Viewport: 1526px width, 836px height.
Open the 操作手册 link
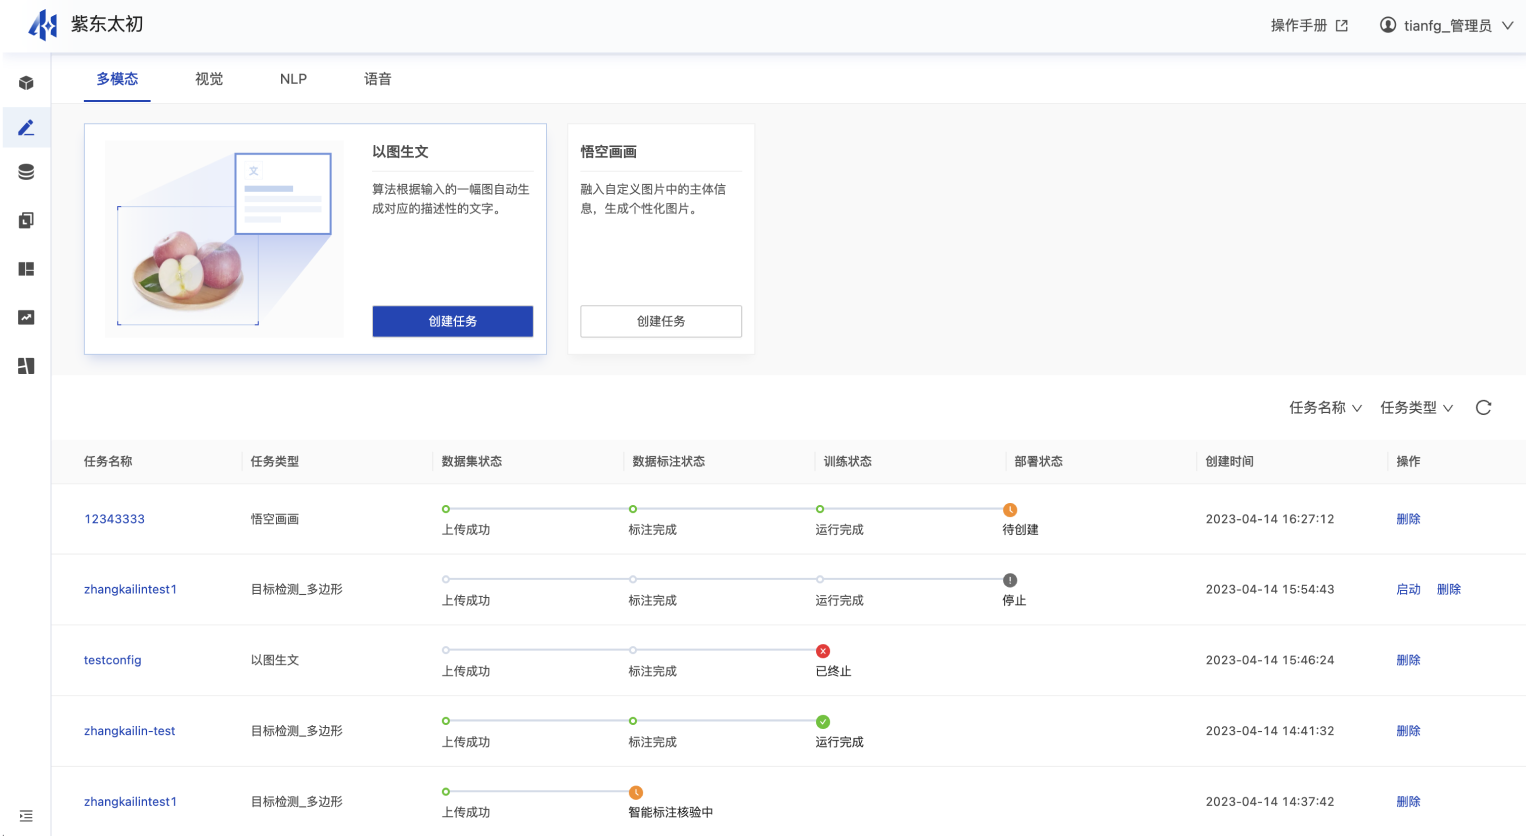pos(1299,26)
